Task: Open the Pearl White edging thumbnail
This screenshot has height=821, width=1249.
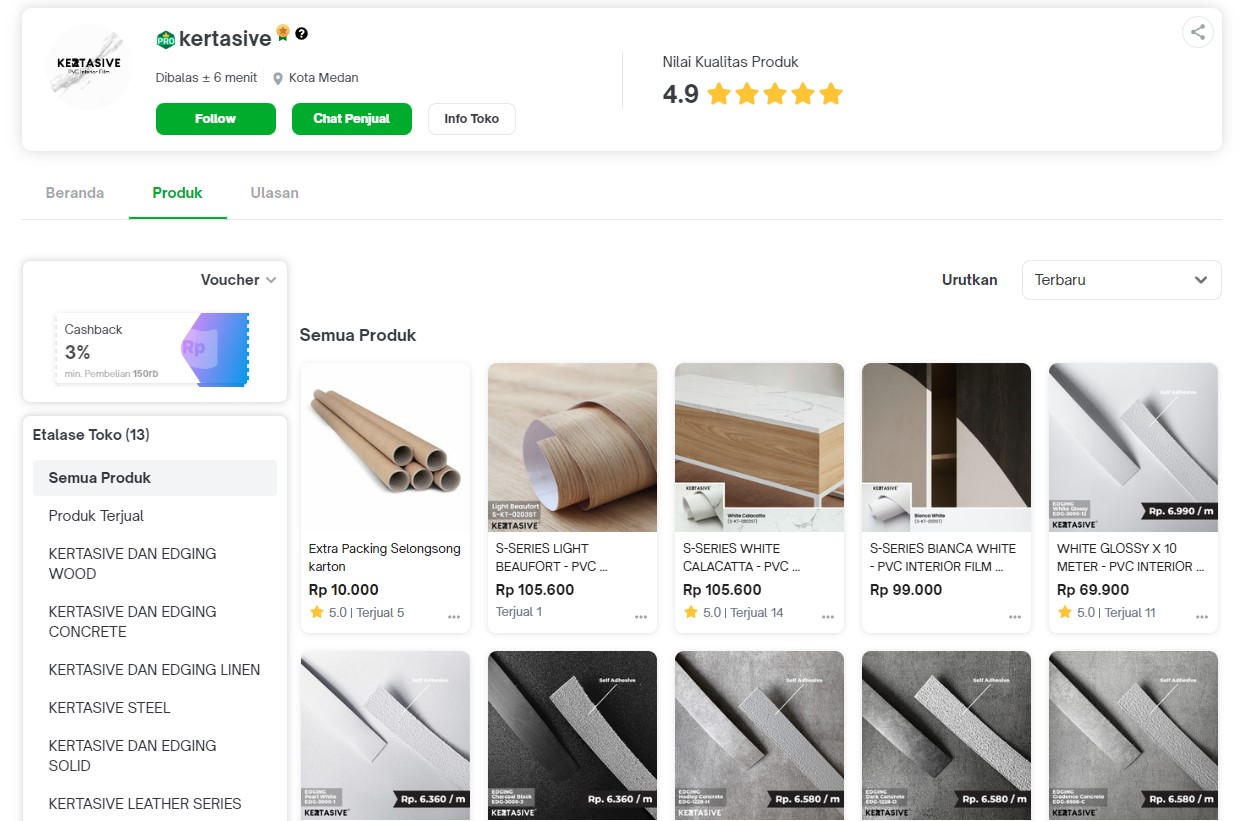Action: tap(385, 736)
